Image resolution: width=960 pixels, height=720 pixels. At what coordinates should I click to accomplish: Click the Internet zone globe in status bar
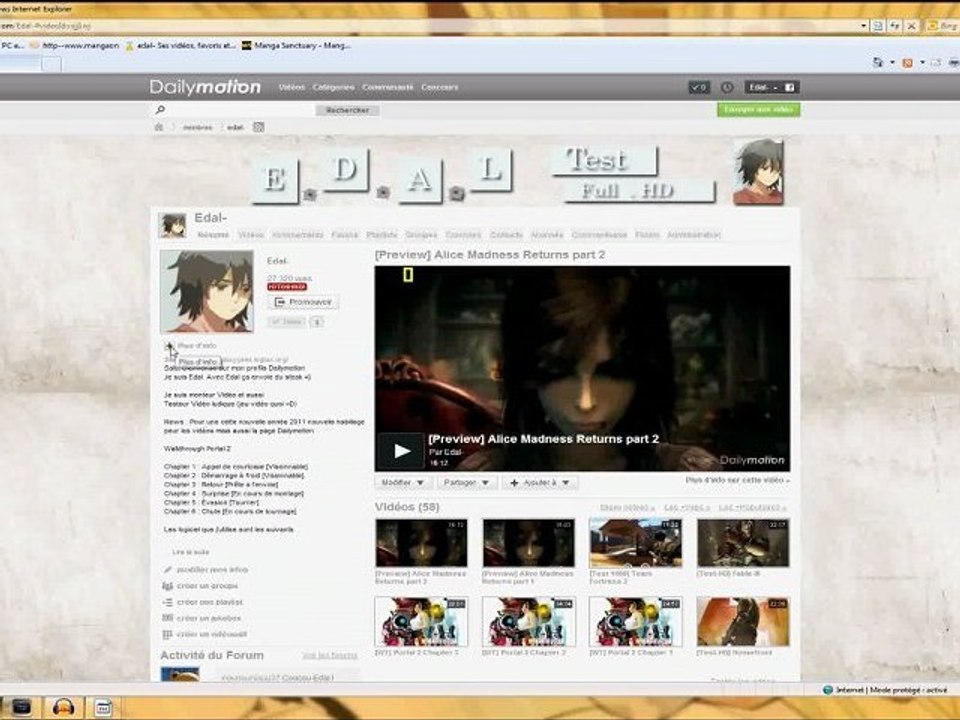[x=828, y=690]
